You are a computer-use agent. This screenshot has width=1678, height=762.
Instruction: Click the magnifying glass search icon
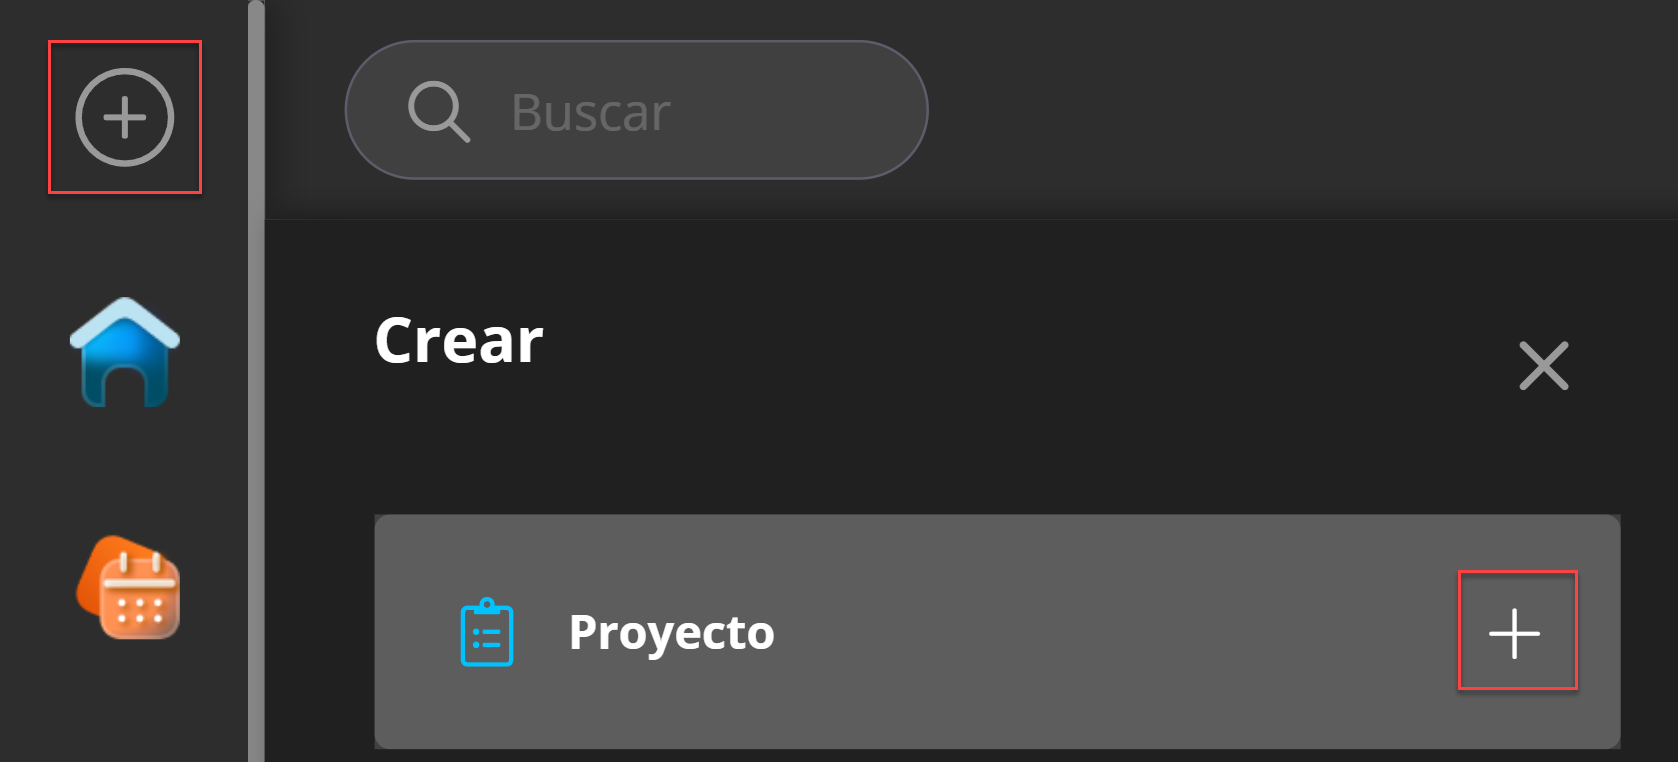438,111
